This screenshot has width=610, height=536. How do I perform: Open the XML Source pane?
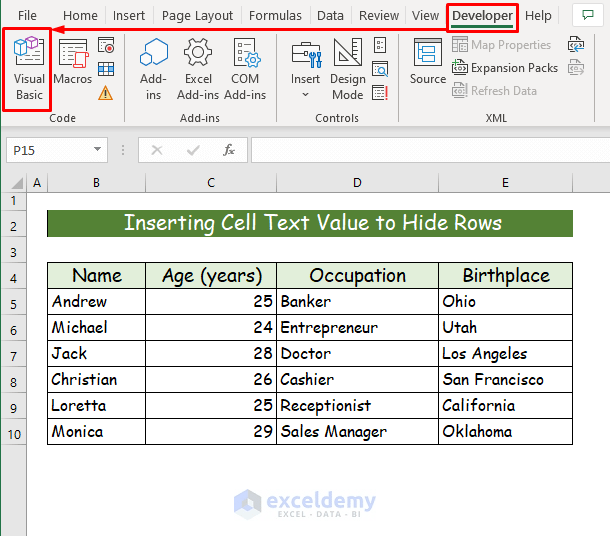coord(428,62)
